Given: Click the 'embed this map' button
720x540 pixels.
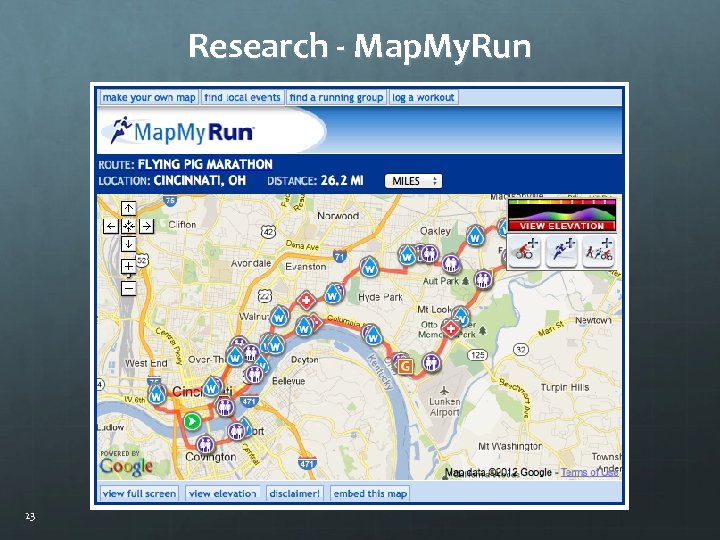Looking at the screenshot, I should pos(370,494).
